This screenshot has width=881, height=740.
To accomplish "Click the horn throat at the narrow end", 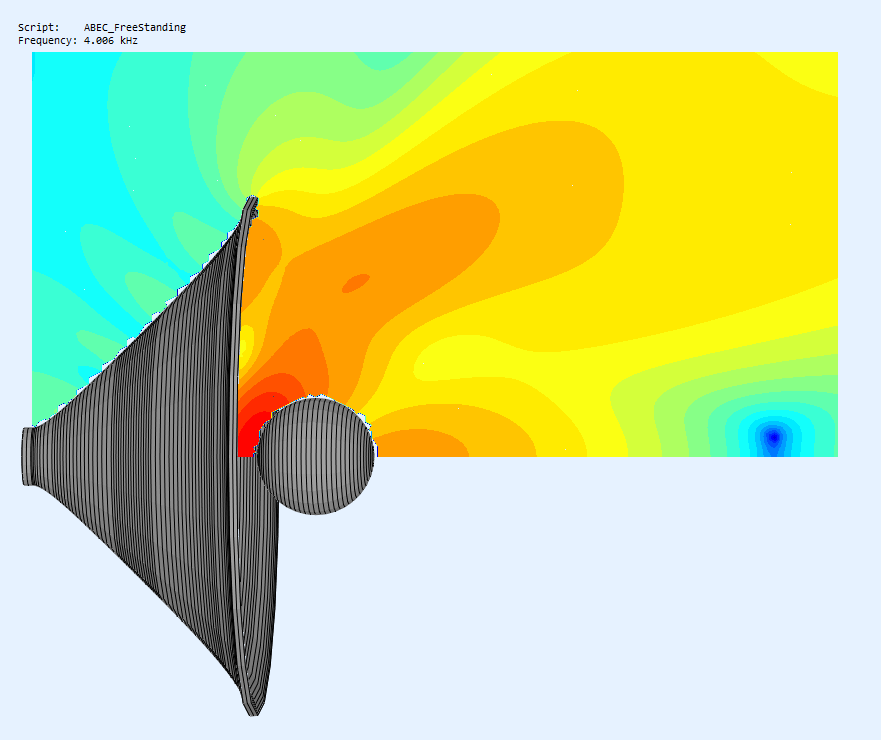I will 28,456.
